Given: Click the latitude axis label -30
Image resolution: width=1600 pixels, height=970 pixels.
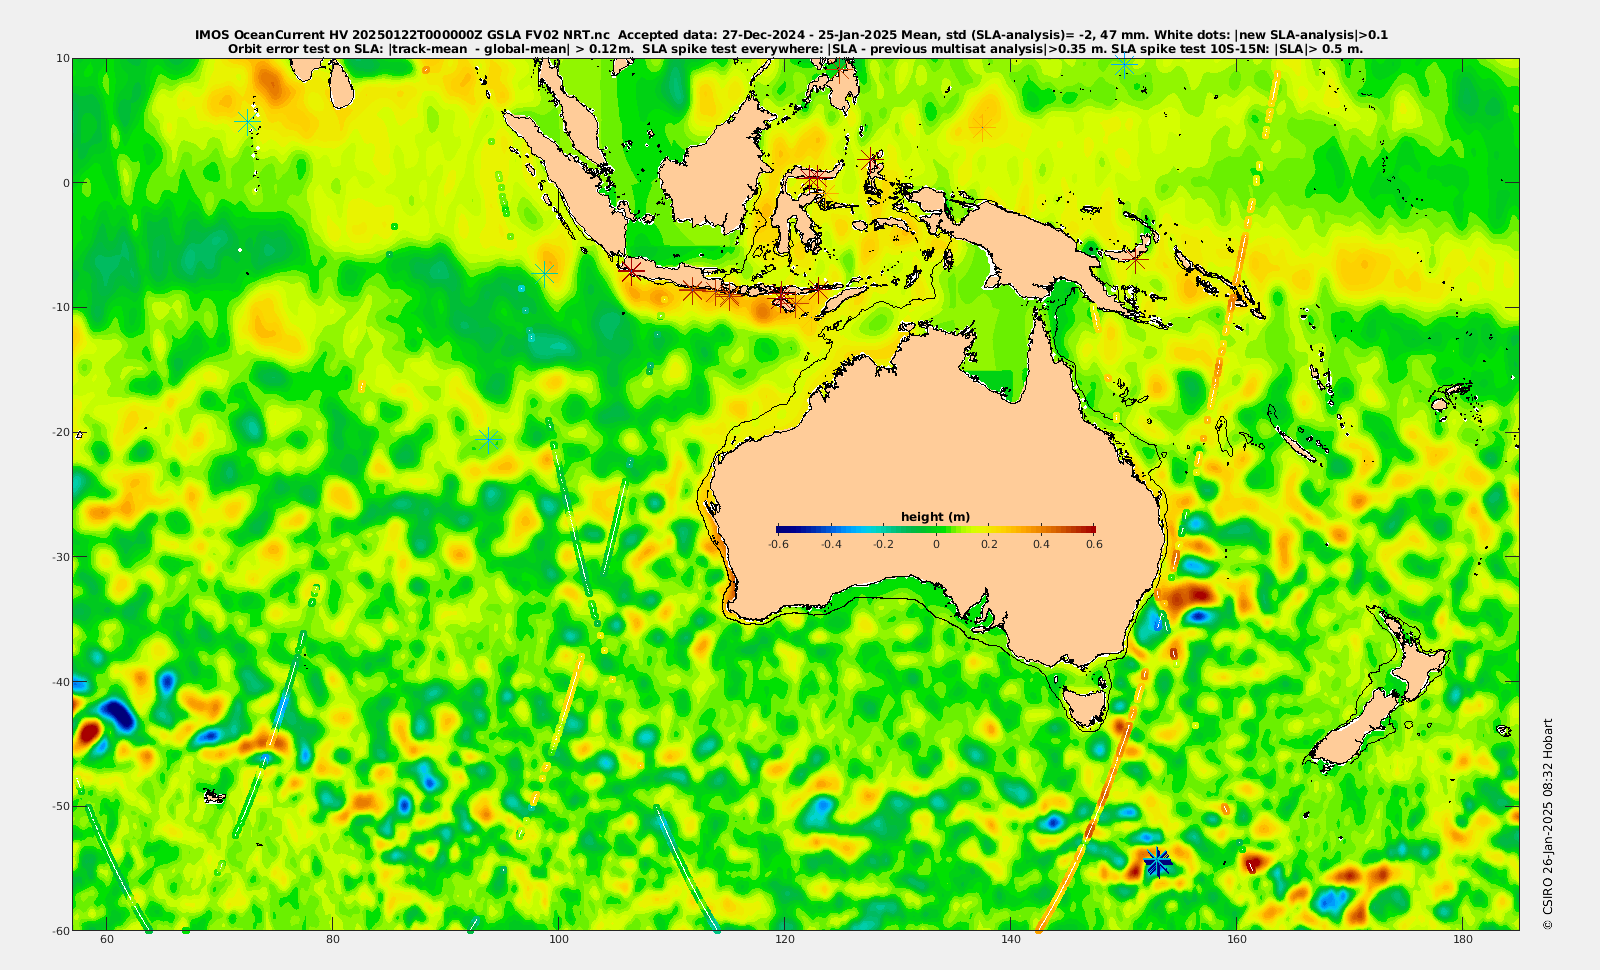Looking at the screenshot, I should coord(60,556).
